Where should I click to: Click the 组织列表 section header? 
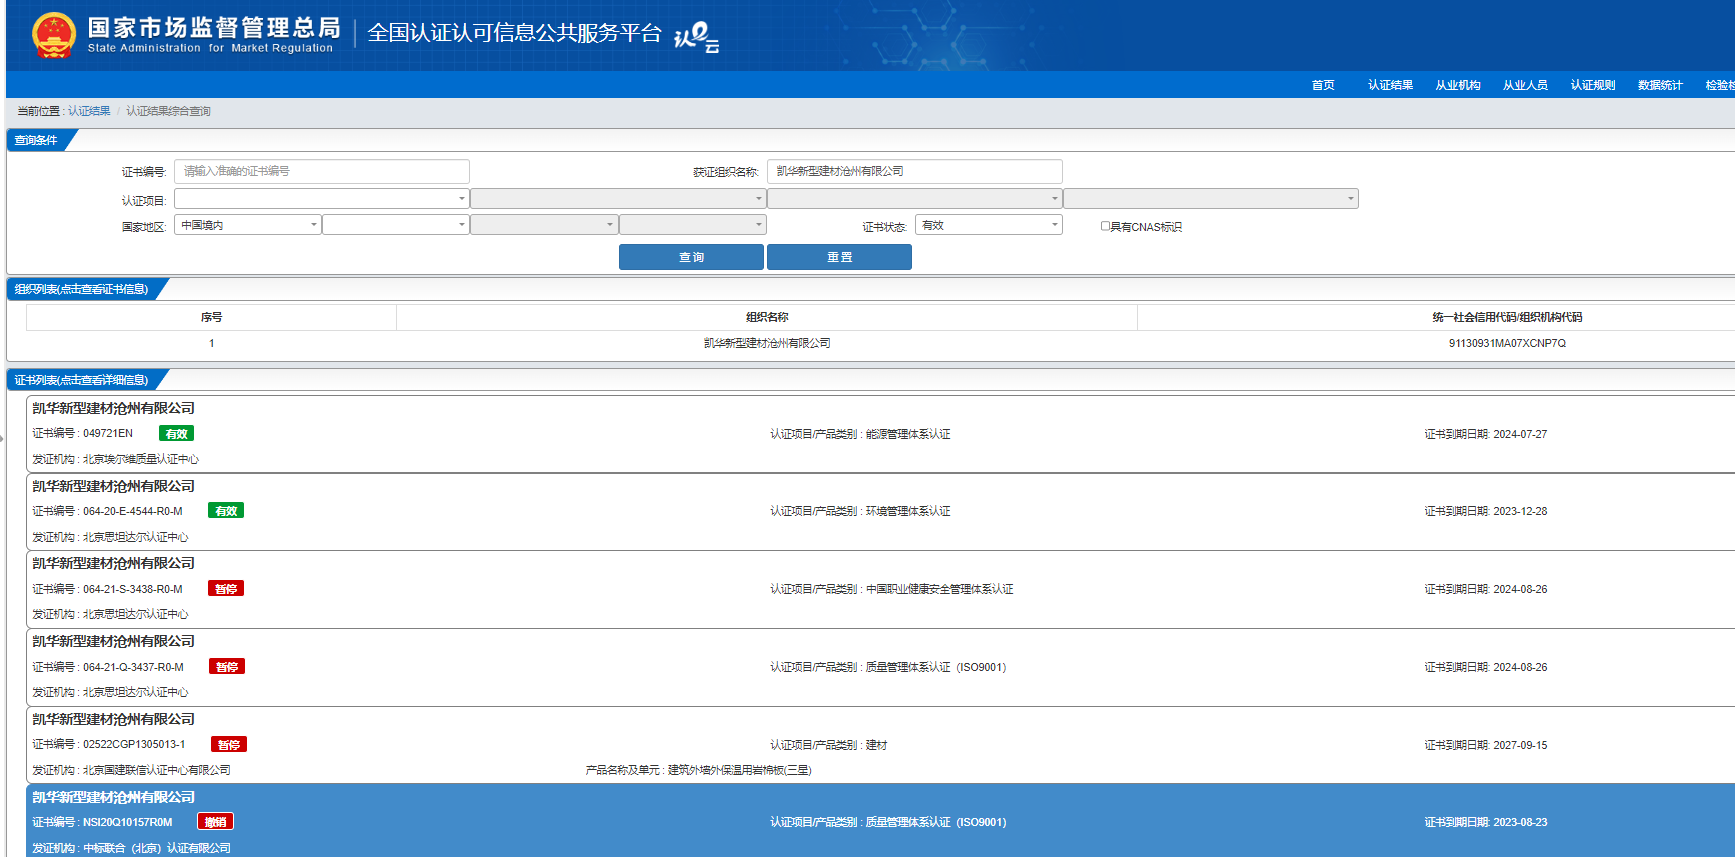tap(82, 289)
